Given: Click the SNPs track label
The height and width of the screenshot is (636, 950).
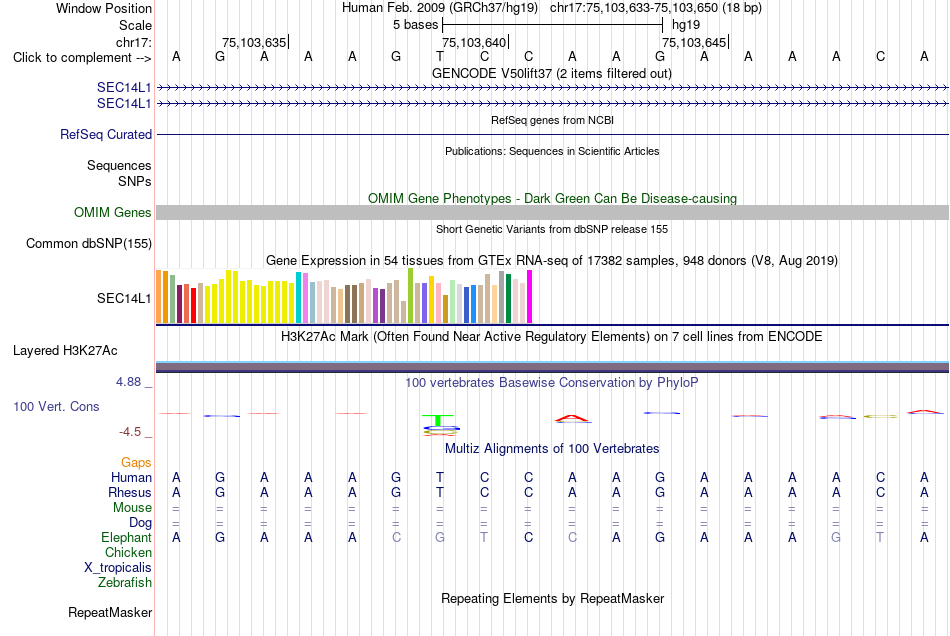Looking at the screenshot, I should [135, 181].
